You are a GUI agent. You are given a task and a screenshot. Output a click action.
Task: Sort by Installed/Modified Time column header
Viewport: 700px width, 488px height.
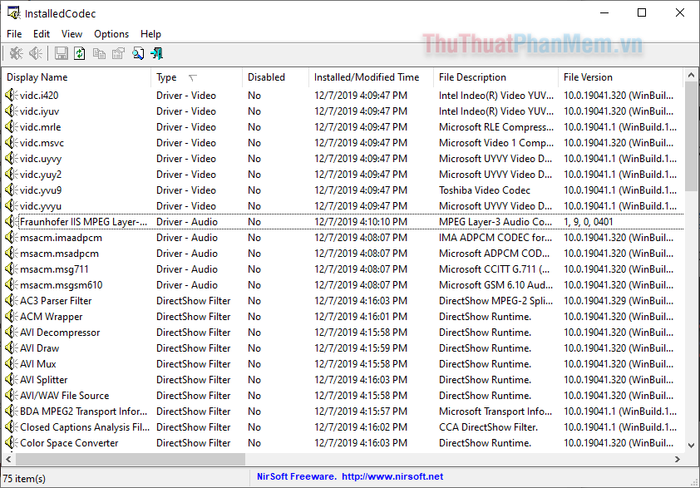coord(371,77)
